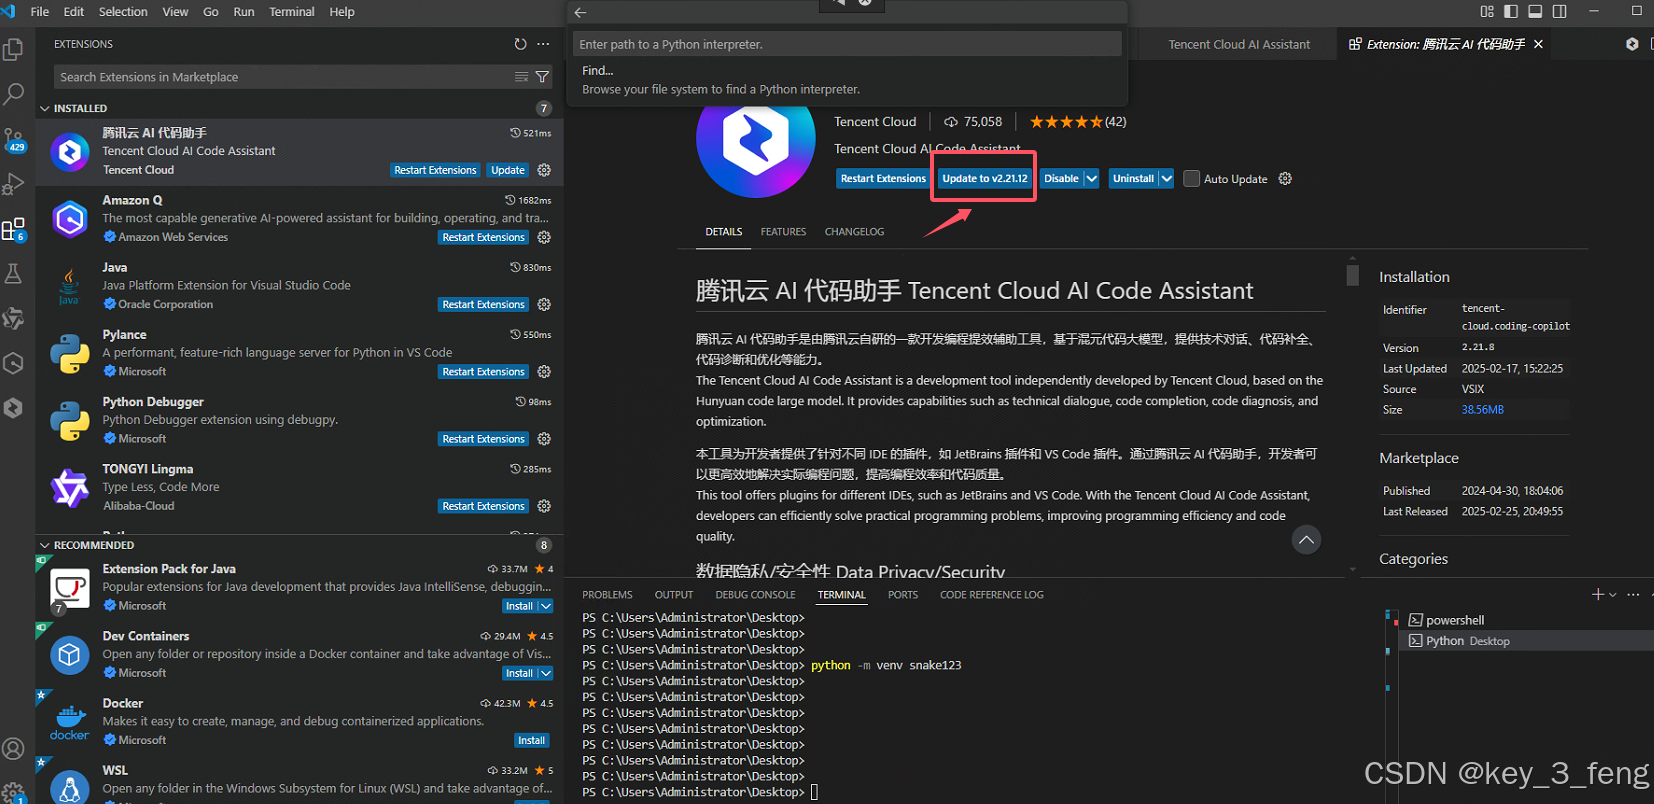Open the 38.56MB size link

tap(1482, 409)
